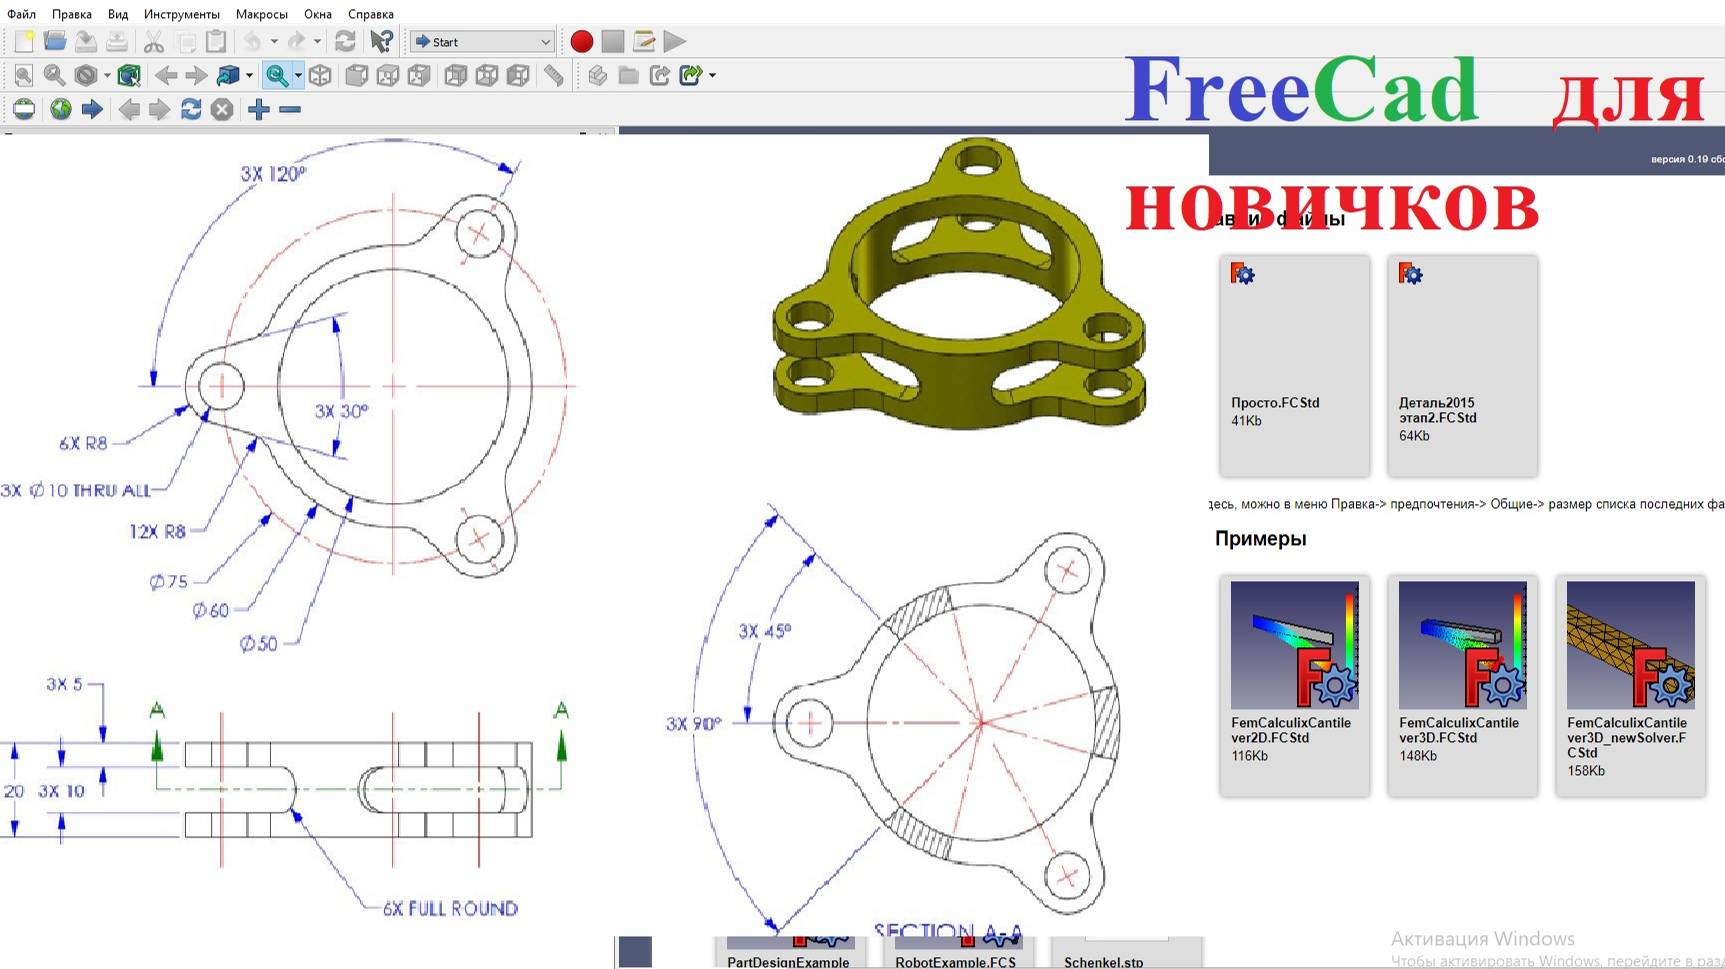Click the green Link actions icon
The width and height of the screenshot is (1725, 969).
(690, 76)
